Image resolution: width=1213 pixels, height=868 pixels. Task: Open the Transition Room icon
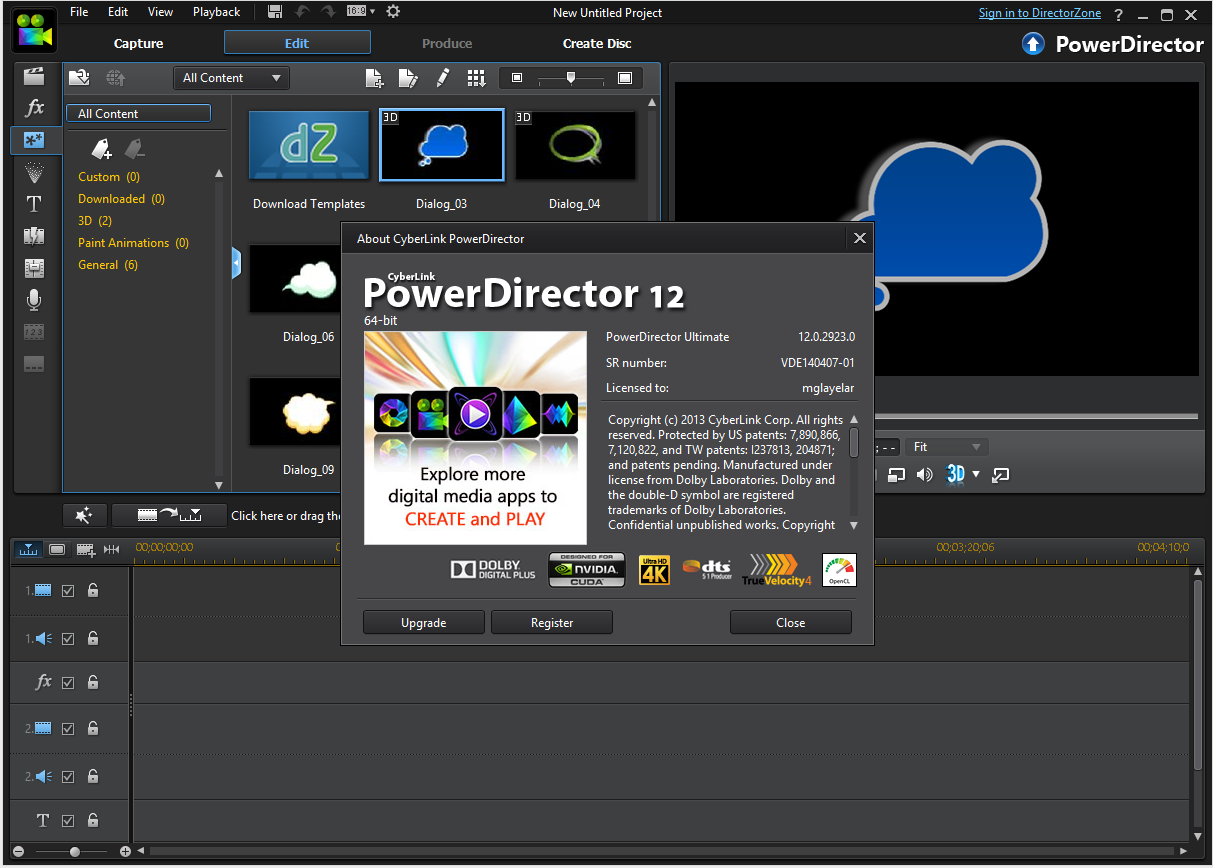coord(34,236)
